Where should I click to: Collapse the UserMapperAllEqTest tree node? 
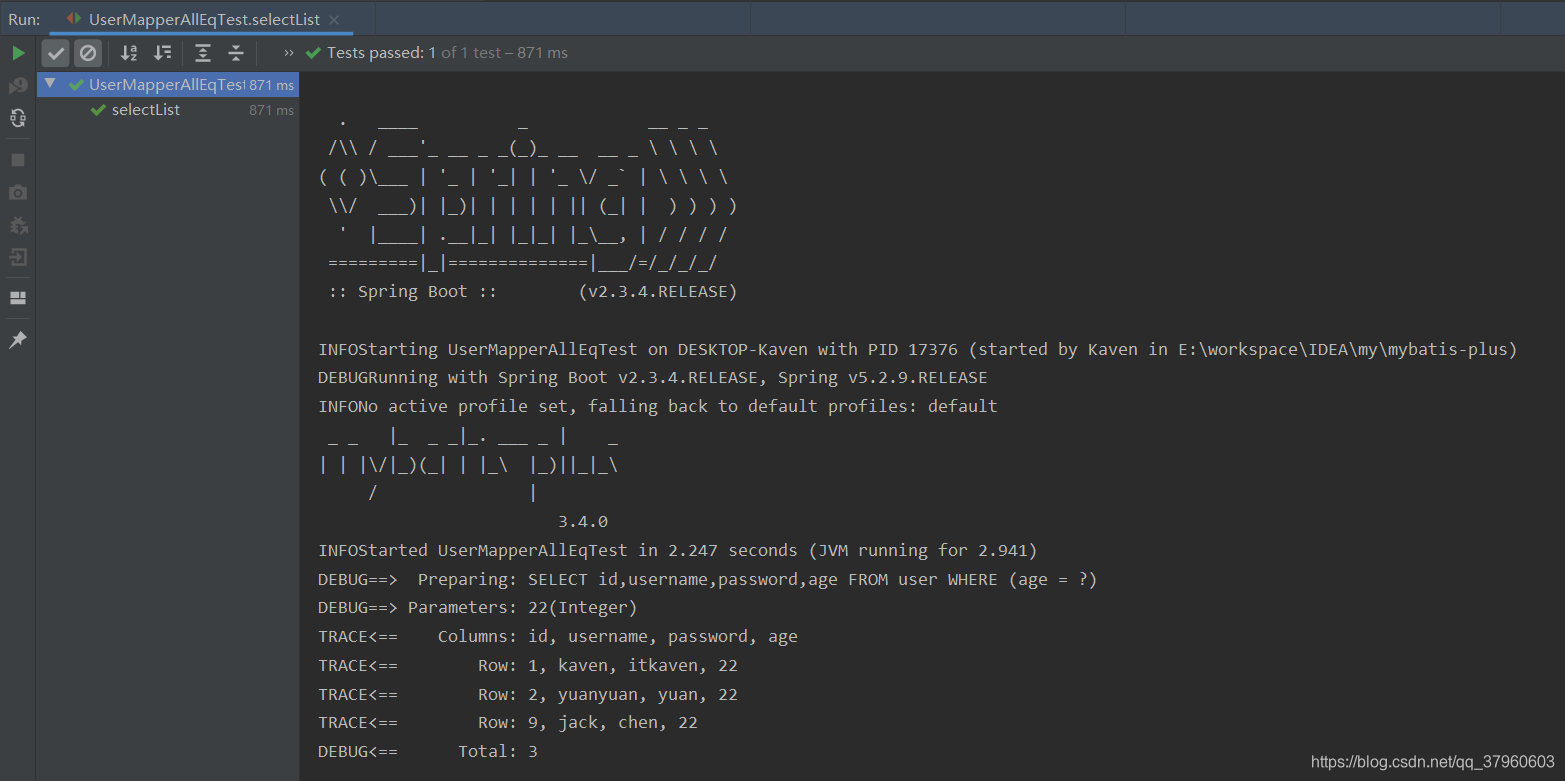(50, 84)
